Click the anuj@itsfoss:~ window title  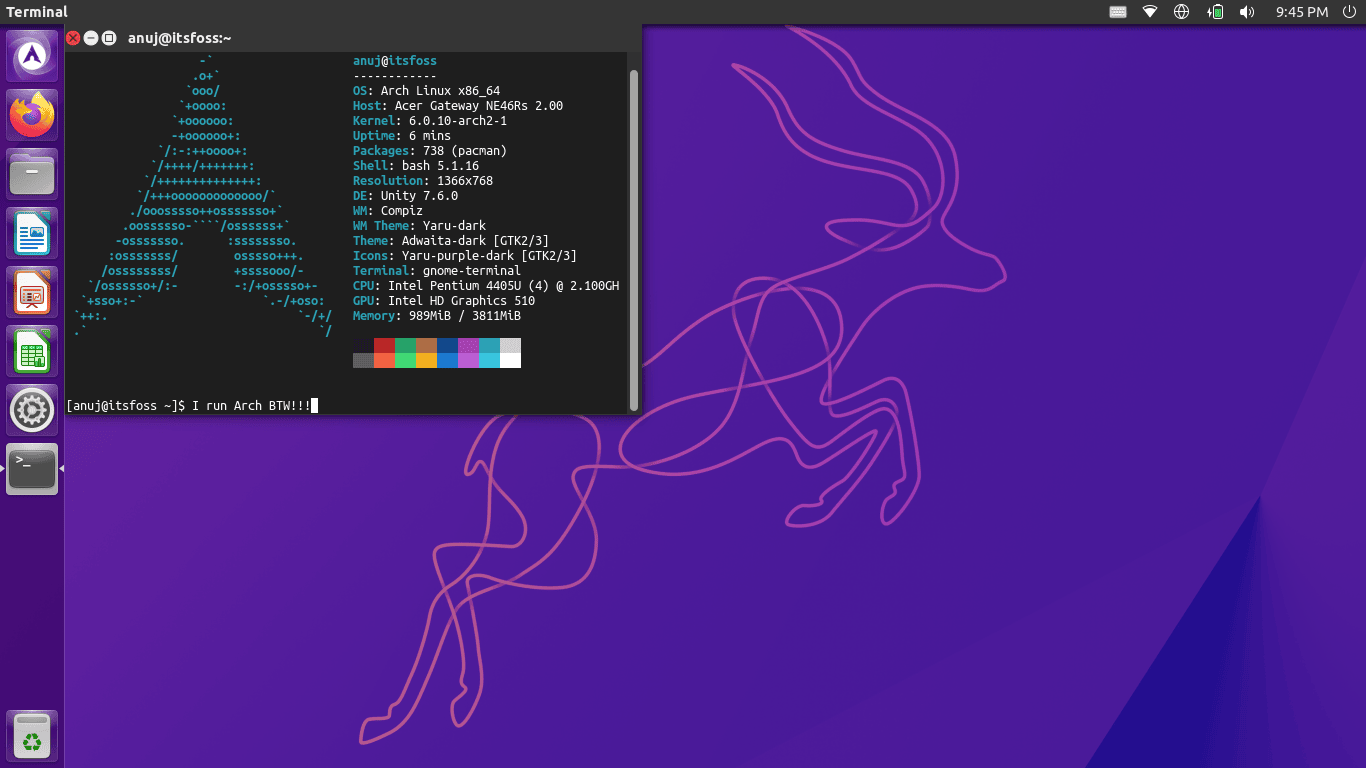(180, 38)
